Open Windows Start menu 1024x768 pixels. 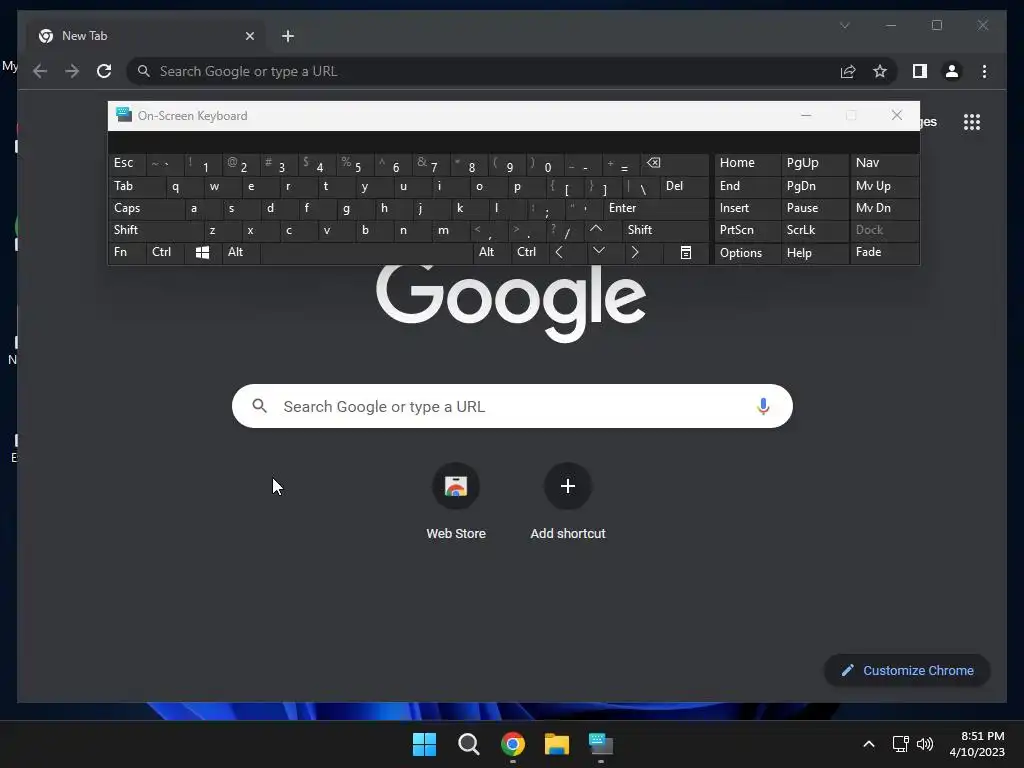coord(424,744)
